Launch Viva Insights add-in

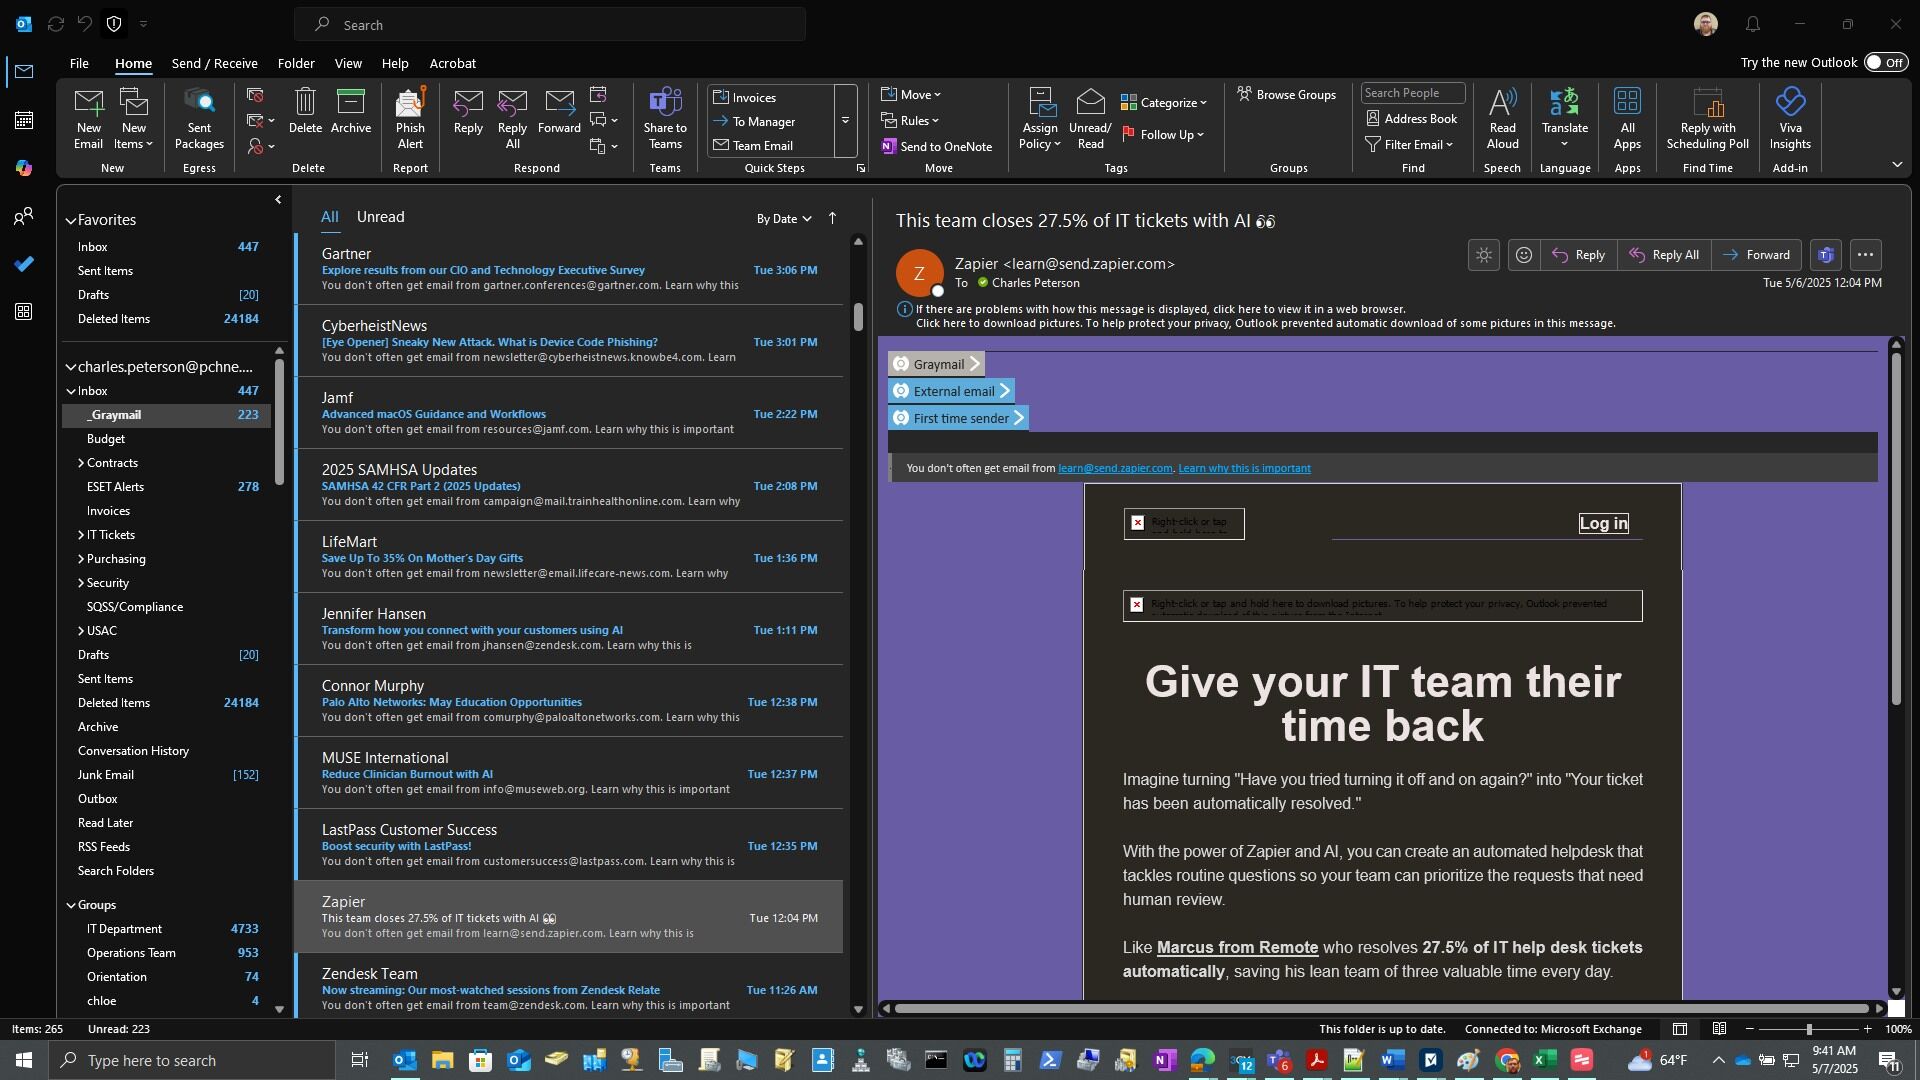tap(1790, 118)
